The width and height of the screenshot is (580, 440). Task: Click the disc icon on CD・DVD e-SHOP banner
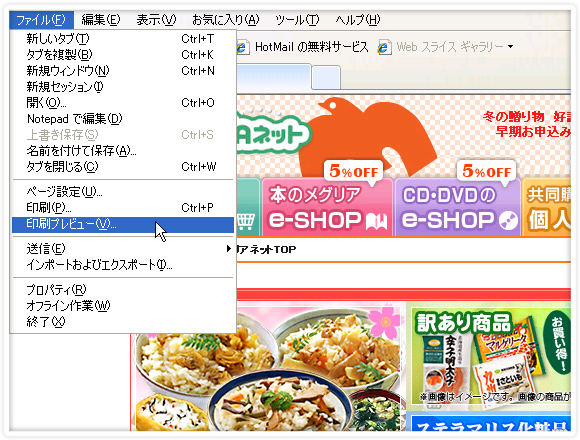coord(508,221)
